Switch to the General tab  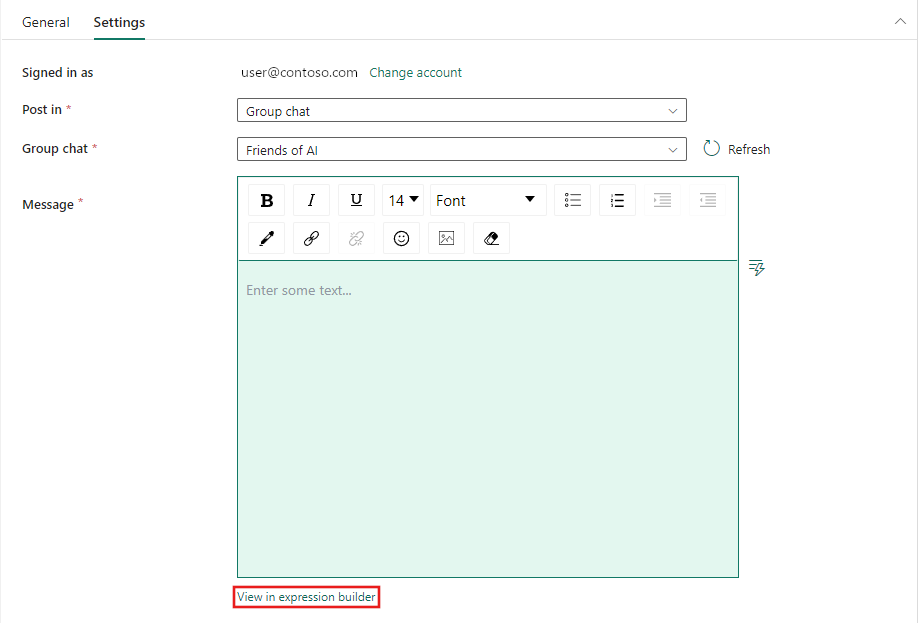click(x=46, y=22)
